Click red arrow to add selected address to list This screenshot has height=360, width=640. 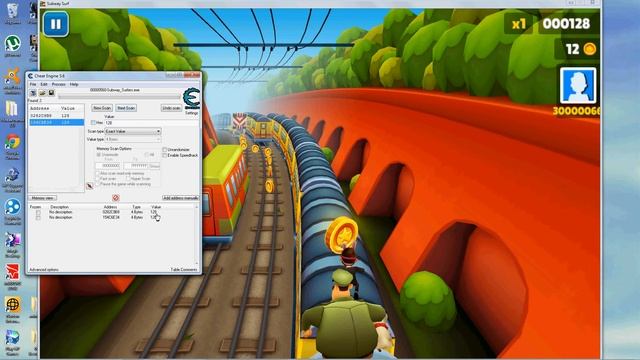(x=90, y=186)
